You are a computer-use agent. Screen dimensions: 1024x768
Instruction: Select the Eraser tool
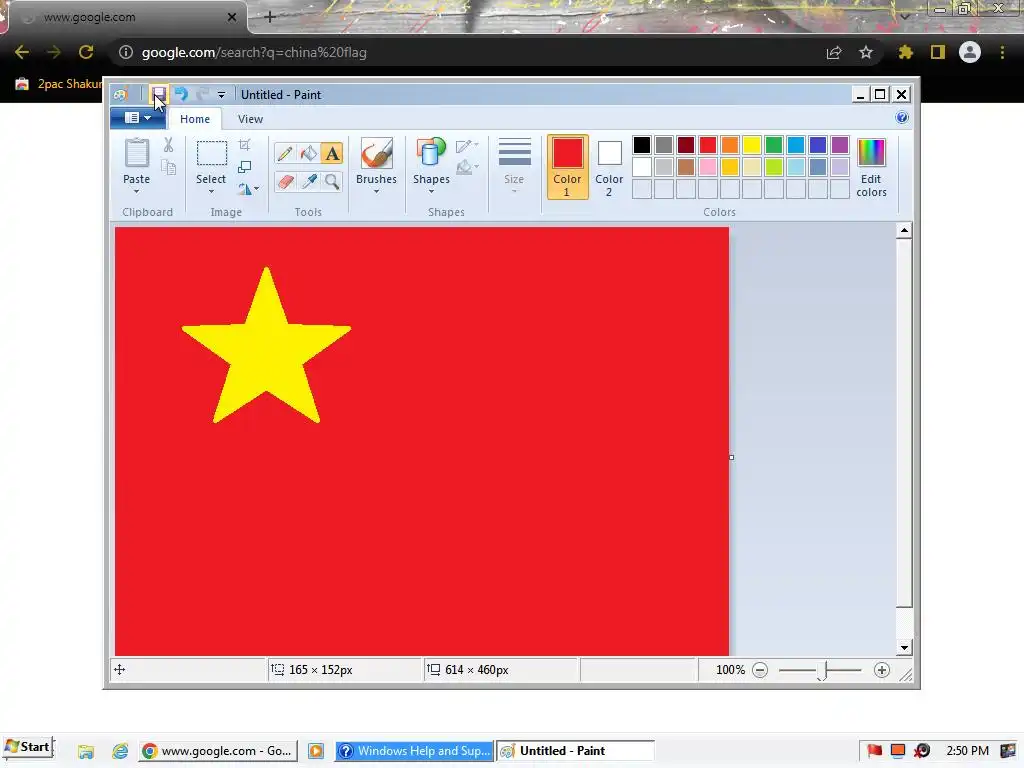point(285,181)
